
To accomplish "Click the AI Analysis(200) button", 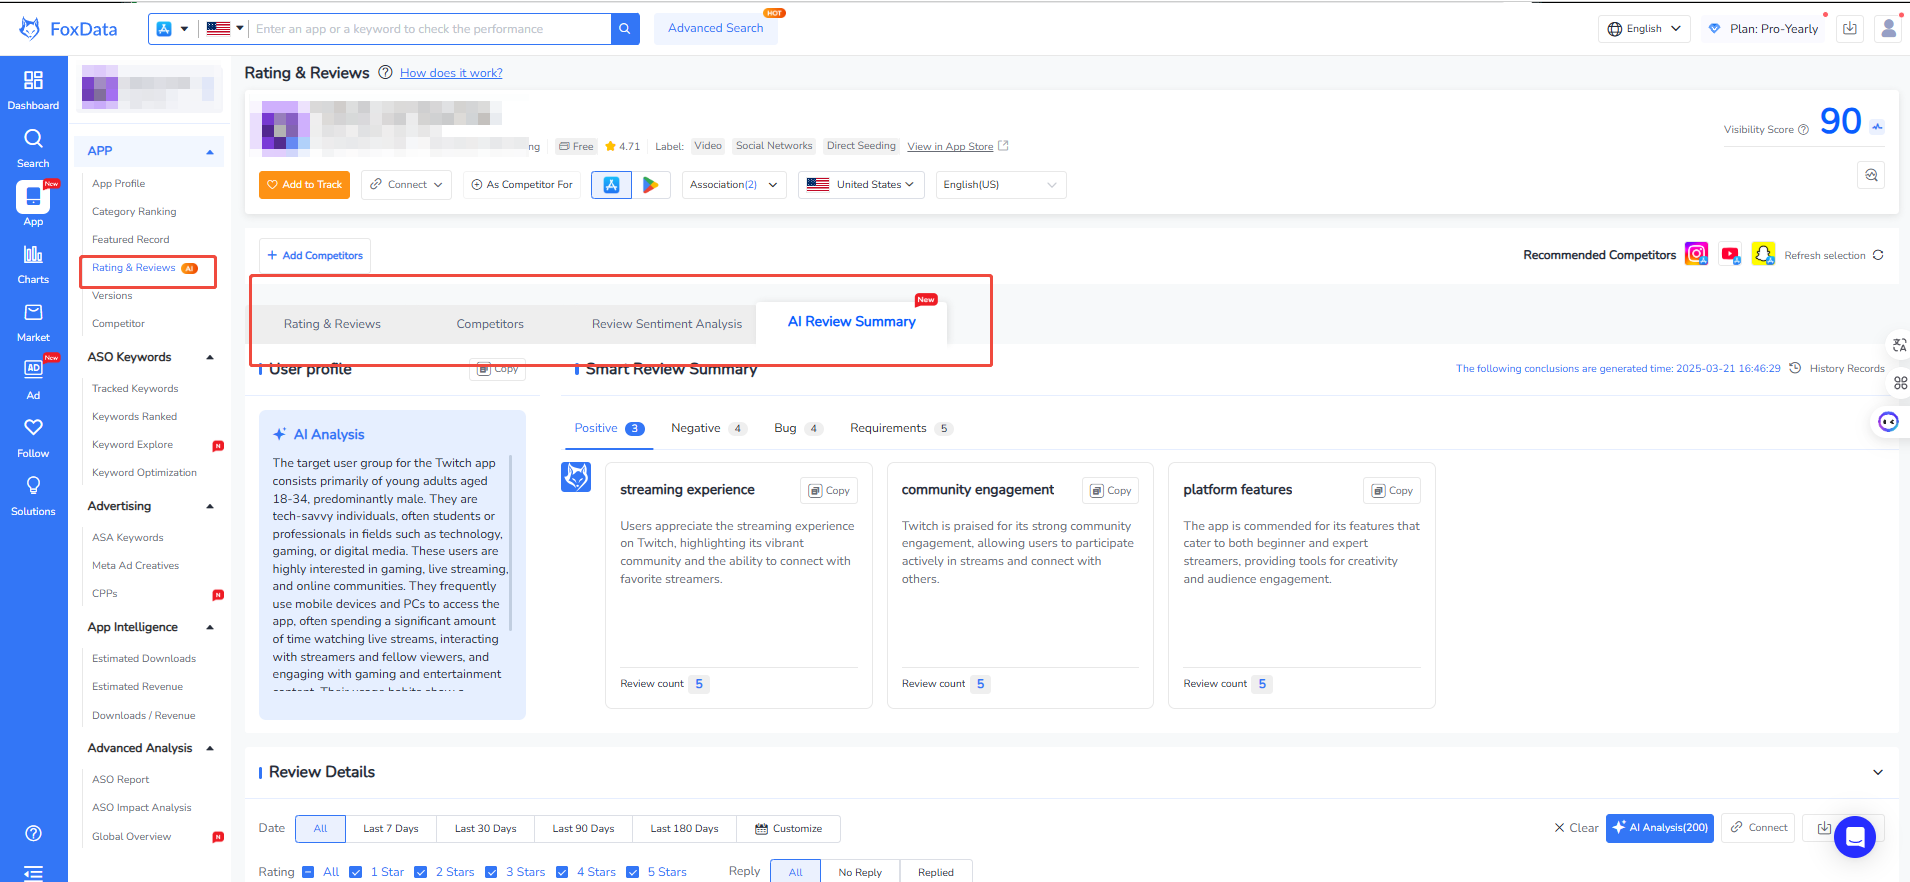I will [1660, 828].
